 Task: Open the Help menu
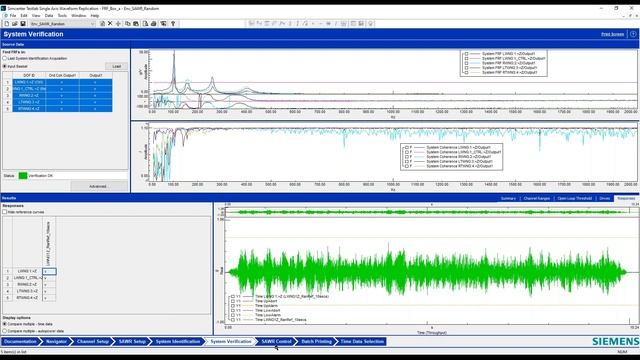tap(95, 16)
